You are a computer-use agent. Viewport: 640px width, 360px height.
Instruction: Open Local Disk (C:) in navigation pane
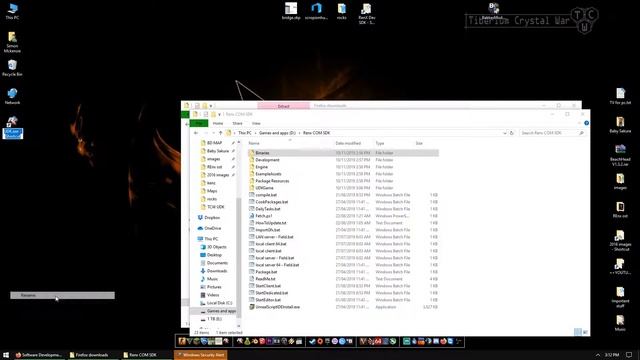(x=216, y=303)
